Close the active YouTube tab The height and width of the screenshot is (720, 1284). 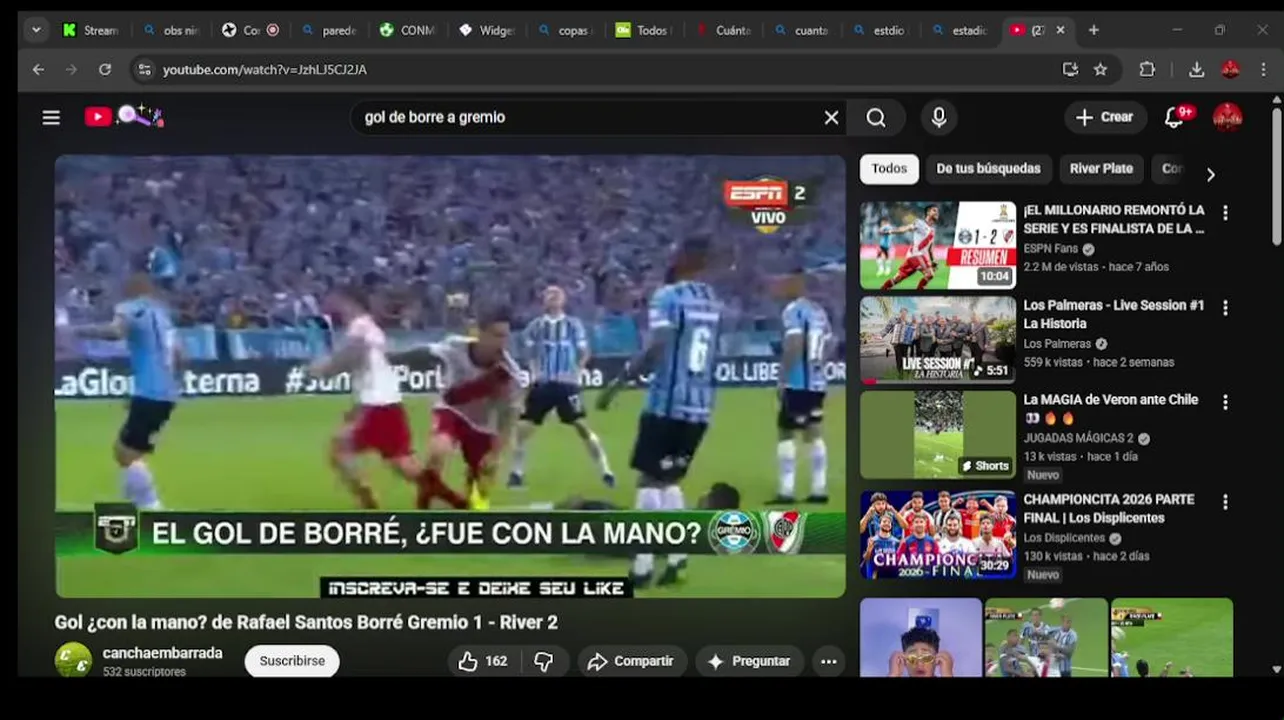1060,30
